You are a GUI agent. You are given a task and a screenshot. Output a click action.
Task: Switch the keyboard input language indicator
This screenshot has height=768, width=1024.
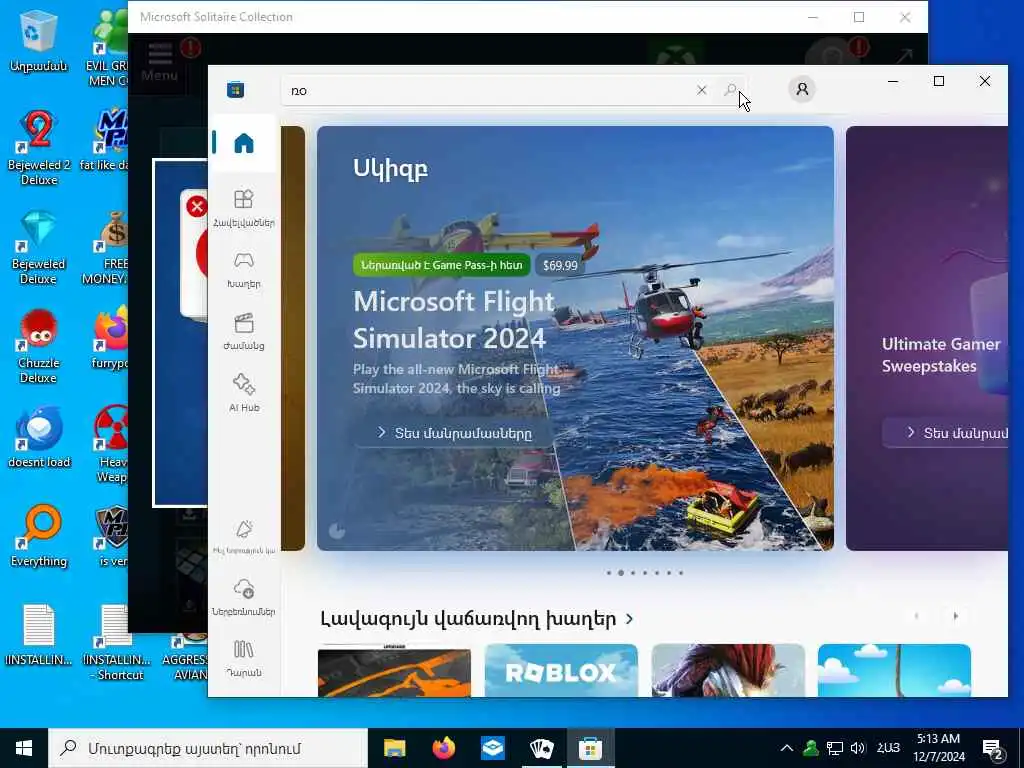pyautogui.click(x=888, y=748)
